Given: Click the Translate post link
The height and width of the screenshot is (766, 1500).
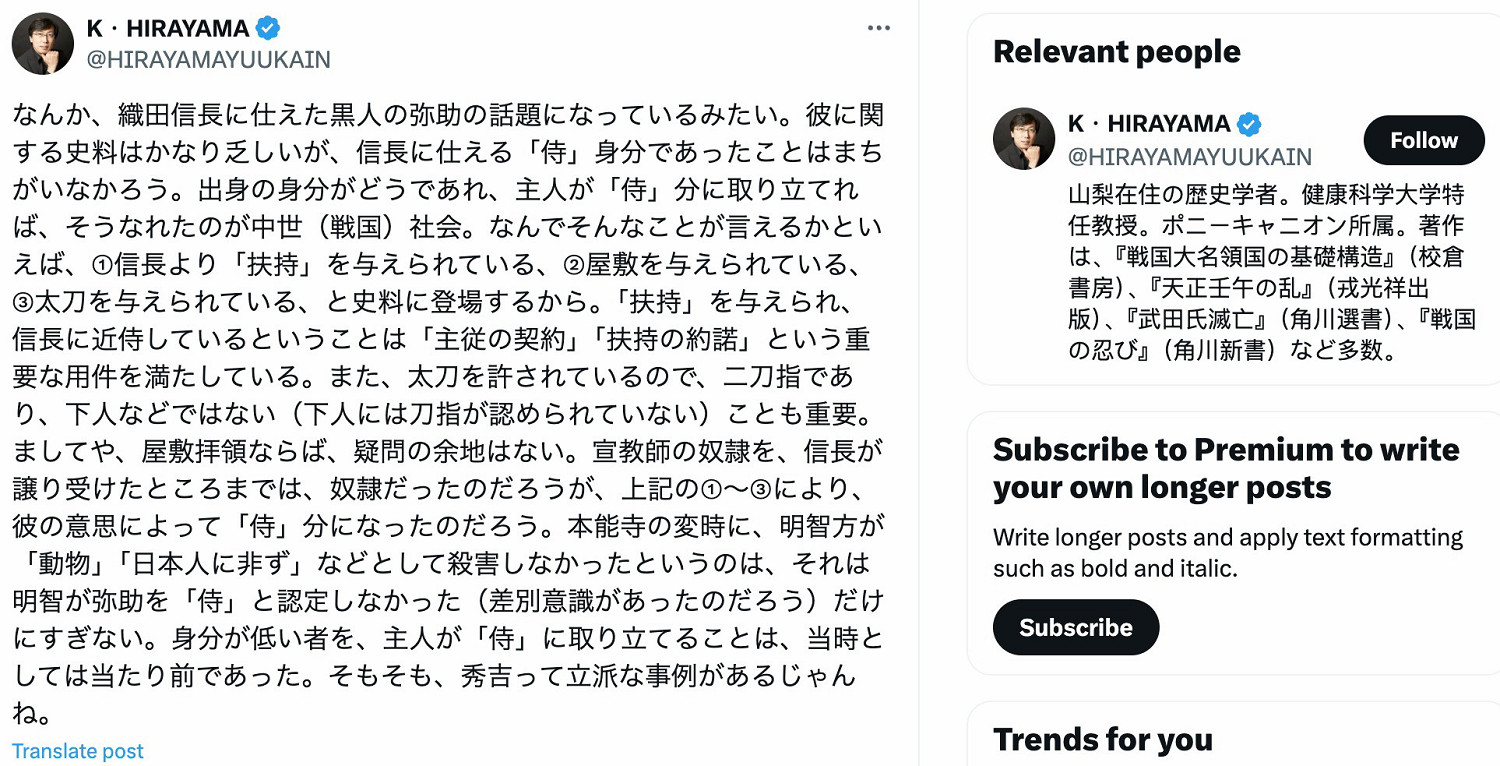Looking at the screenshot, I should coord(76,750).
